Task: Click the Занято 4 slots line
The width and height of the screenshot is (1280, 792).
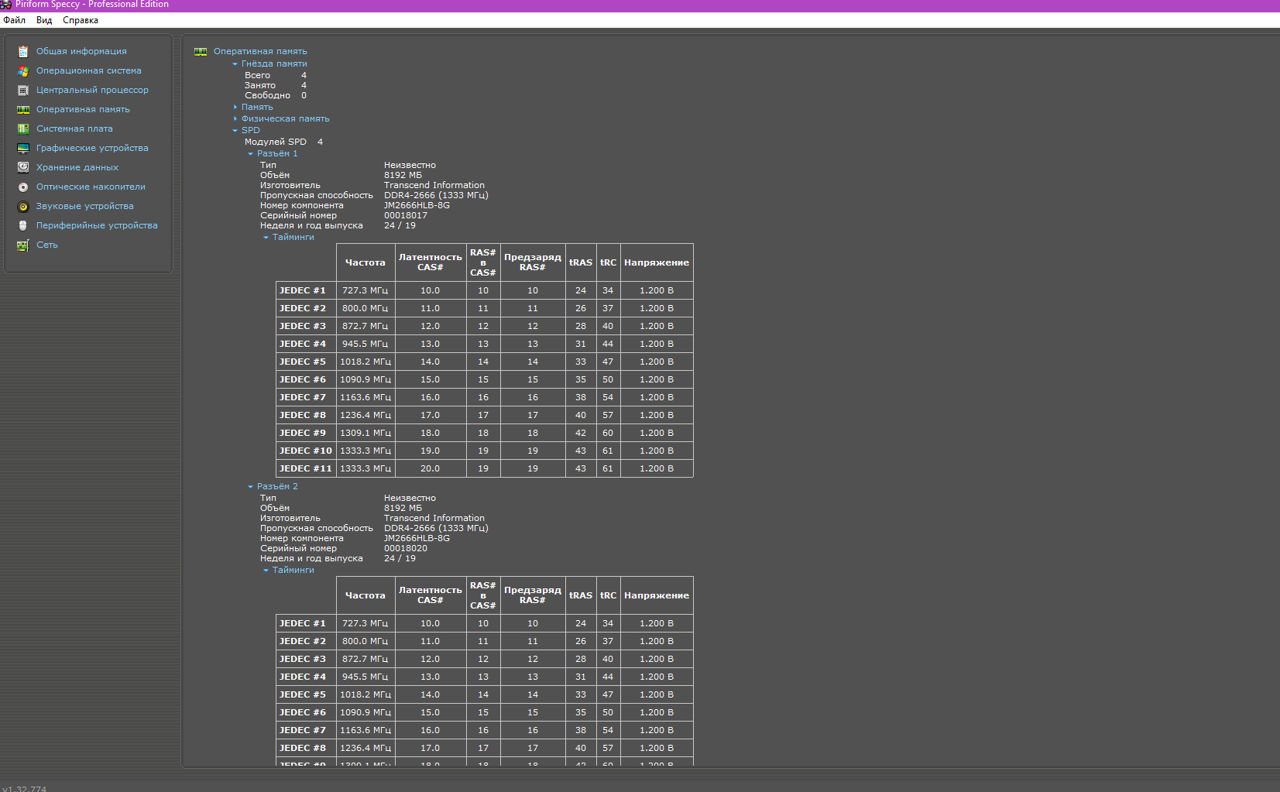Action: tap(275, 86)
